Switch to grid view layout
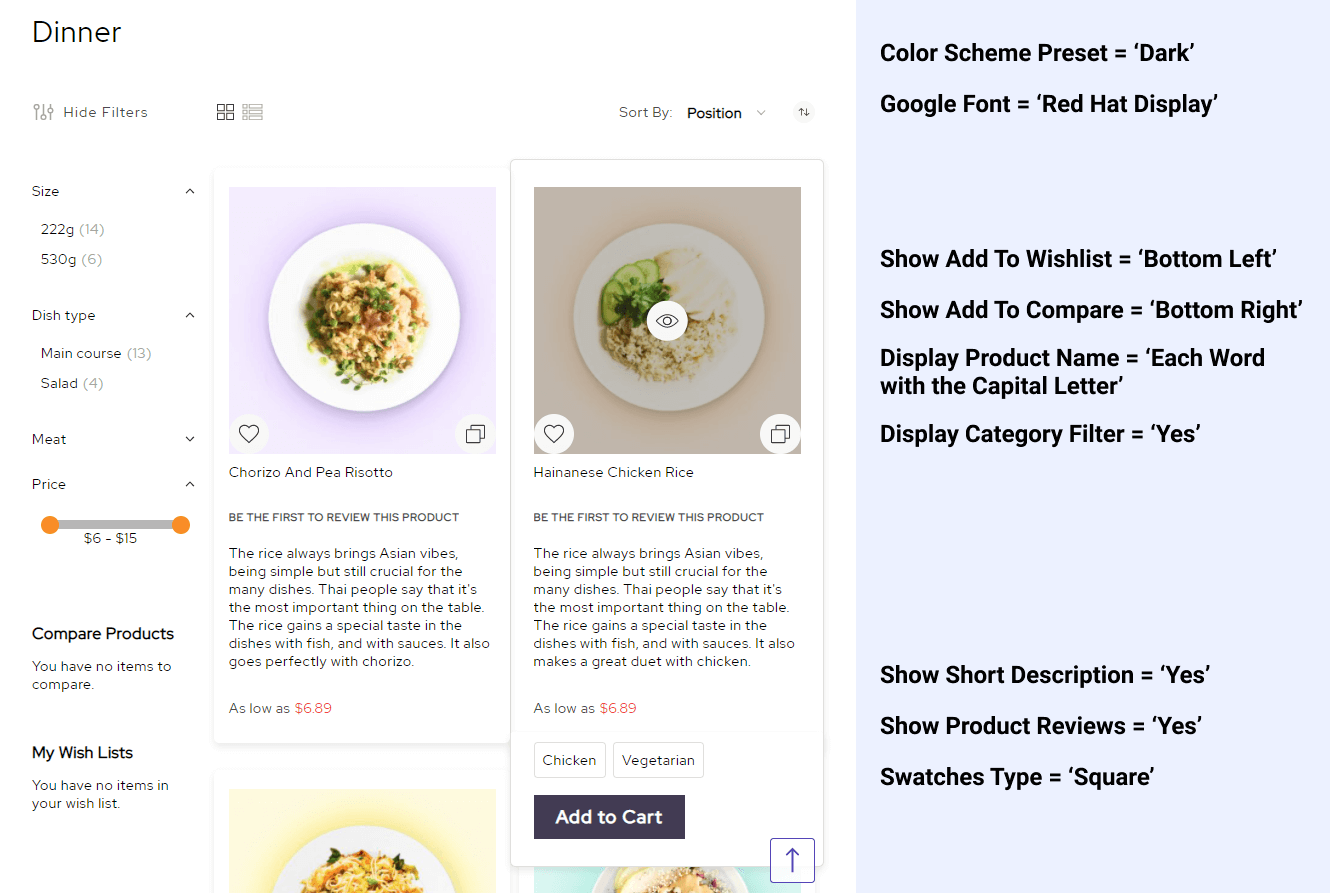The height and width of the screenshot is (893, 1330). click(225, 112)
